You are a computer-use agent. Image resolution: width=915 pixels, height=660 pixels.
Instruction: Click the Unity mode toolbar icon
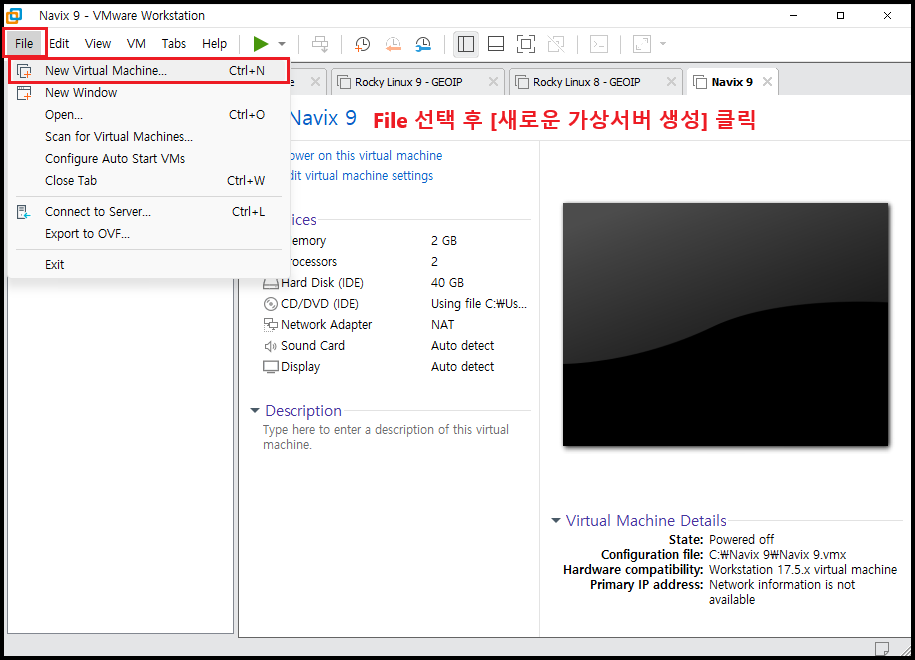coord(556,44)
